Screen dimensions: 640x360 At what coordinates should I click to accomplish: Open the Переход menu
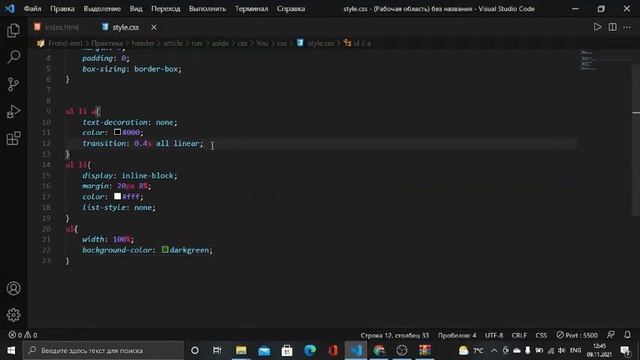(x=165, y=9)
